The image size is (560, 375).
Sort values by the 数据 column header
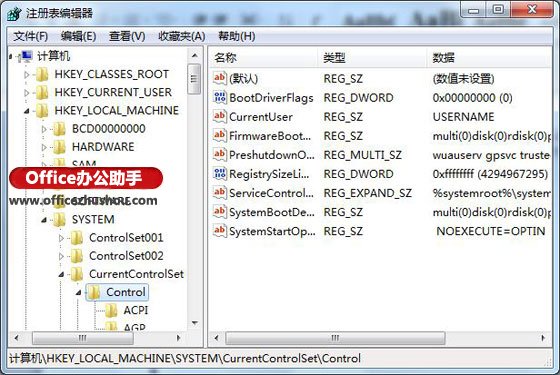(489, 58)
